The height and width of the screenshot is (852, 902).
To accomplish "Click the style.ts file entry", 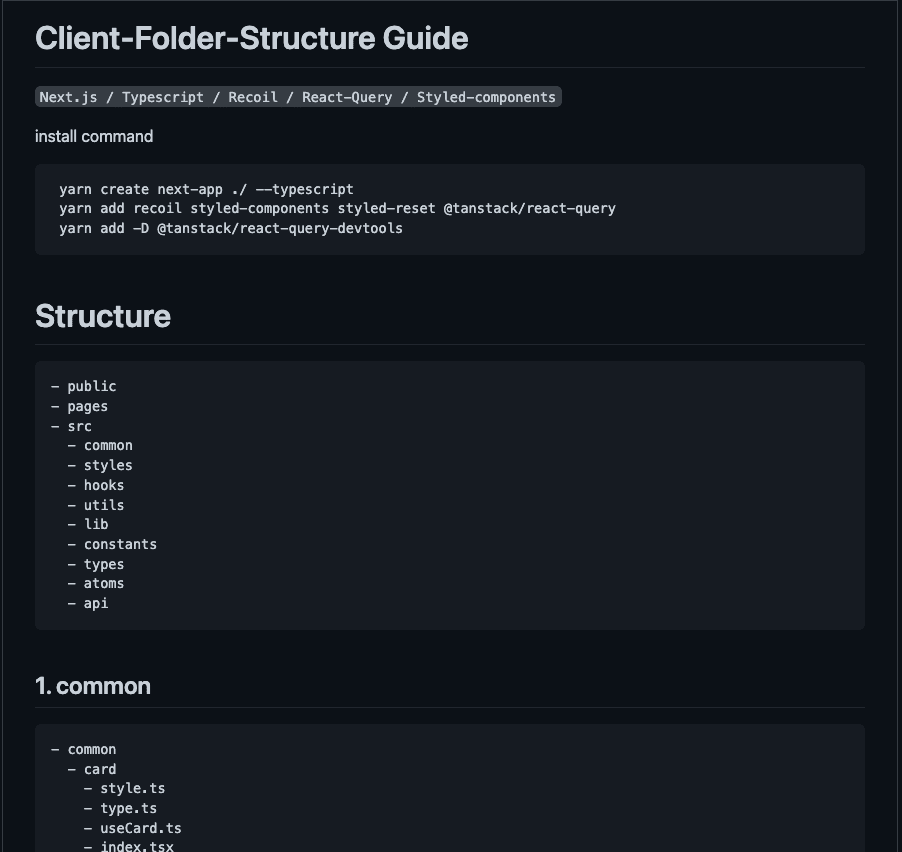I will [132, 788].
